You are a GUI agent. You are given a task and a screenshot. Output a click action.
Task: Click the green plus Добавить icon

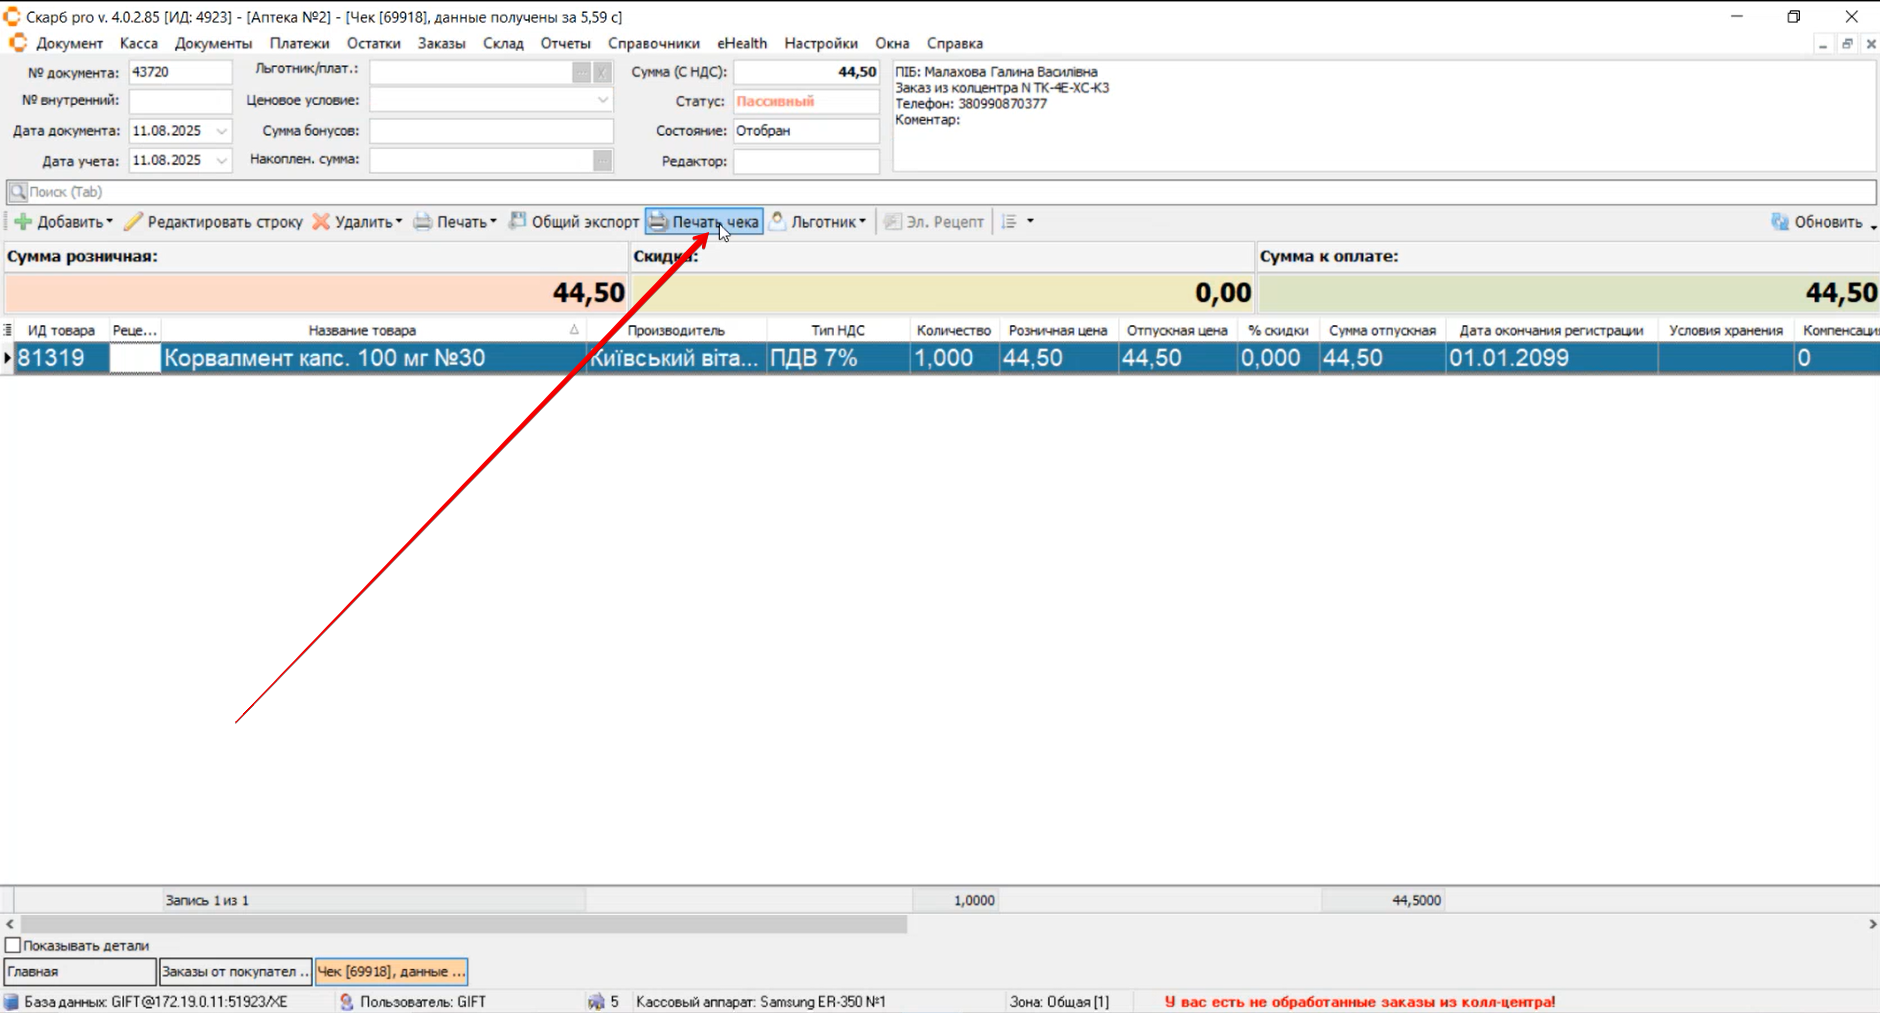pyautogui.click(x=23, y=222)
